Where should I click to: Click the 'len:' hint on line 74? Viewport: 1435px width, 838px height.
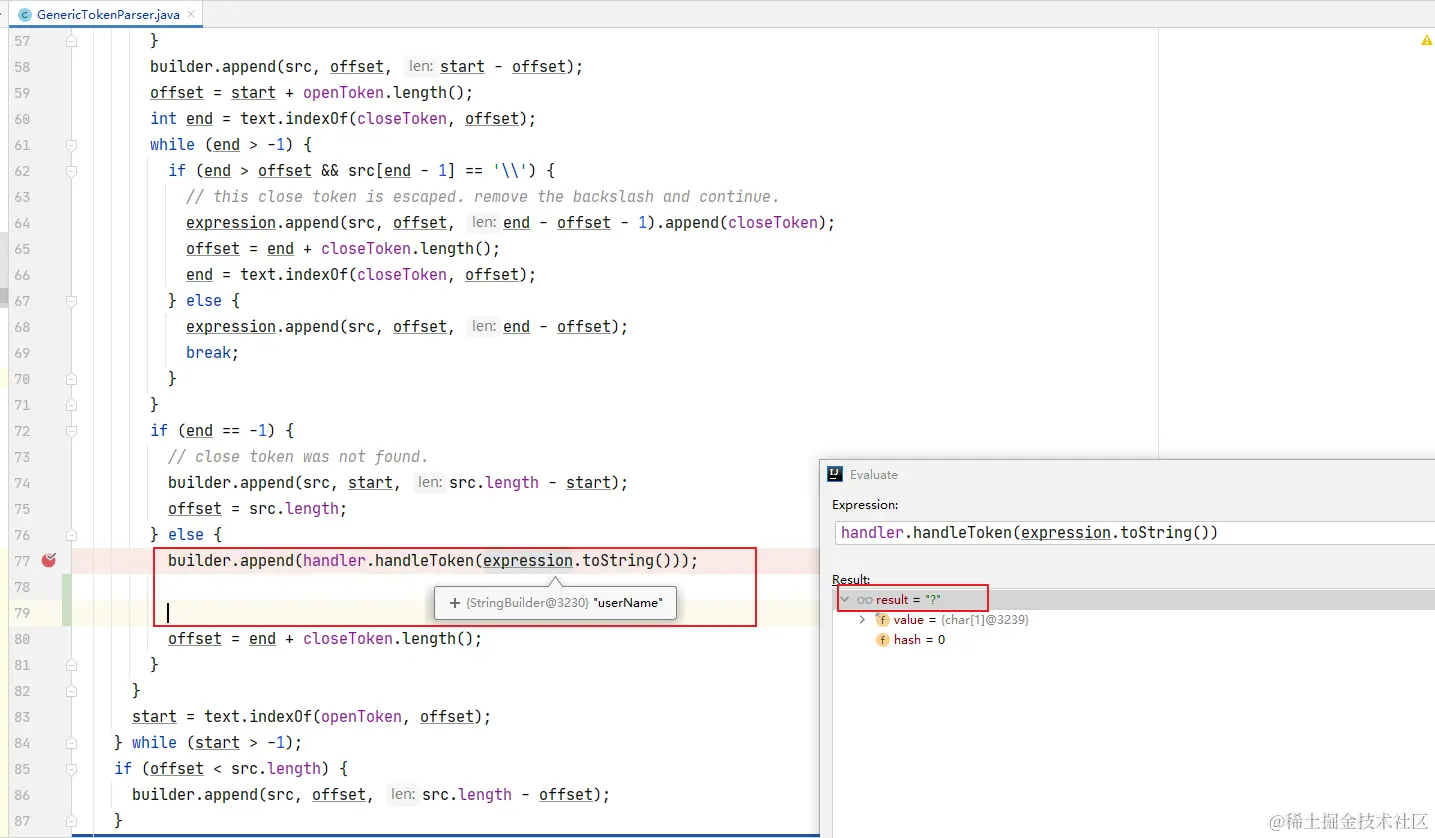click(429, 483)
